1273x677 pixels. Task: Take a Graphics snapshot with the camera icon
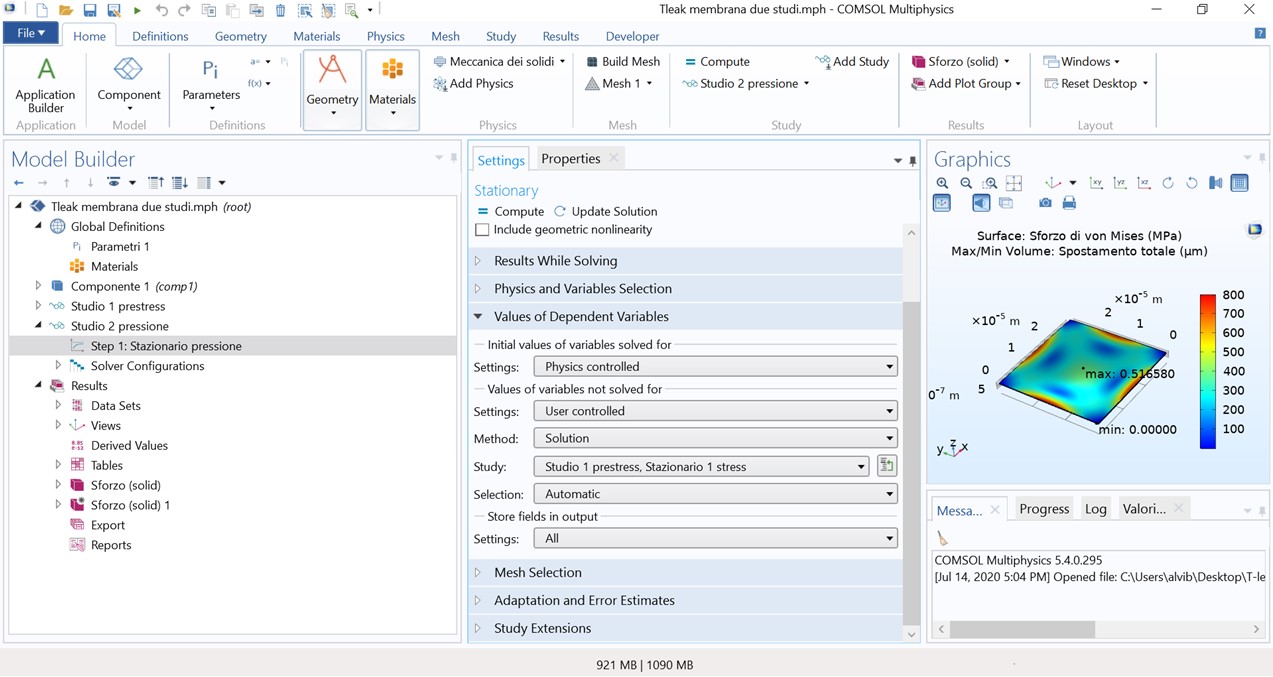click(x=1045, y=203)
